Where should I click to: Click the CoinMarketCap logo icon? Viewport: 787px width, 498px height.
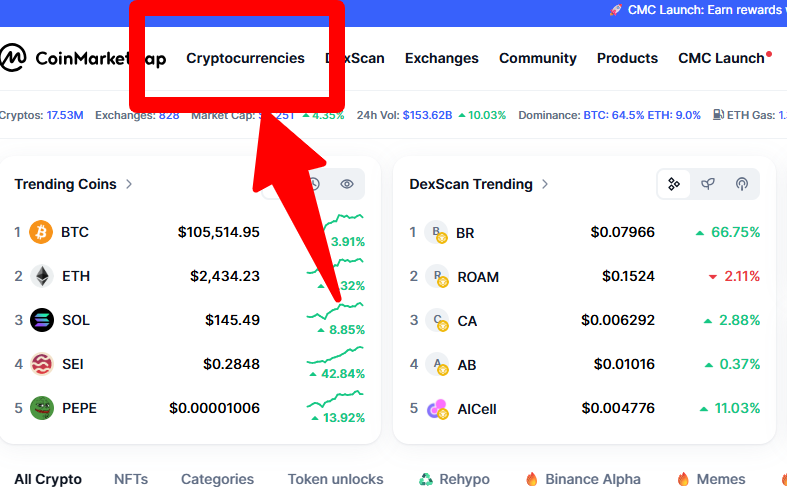pyautogui.click(x=13, y=58)
